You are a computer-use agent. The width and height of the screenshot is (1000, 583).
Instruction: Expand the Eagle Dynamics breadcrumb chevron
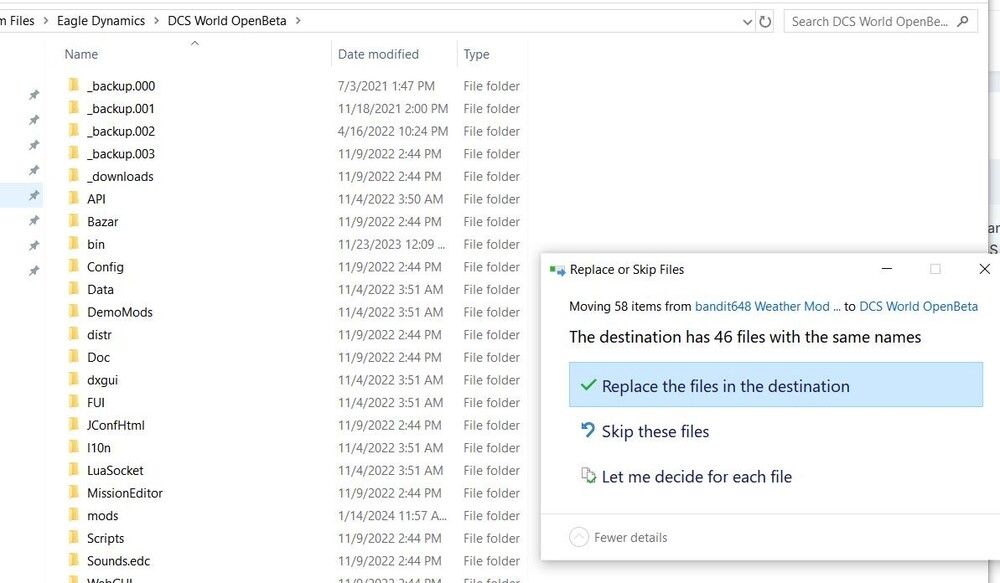(156, 20)
